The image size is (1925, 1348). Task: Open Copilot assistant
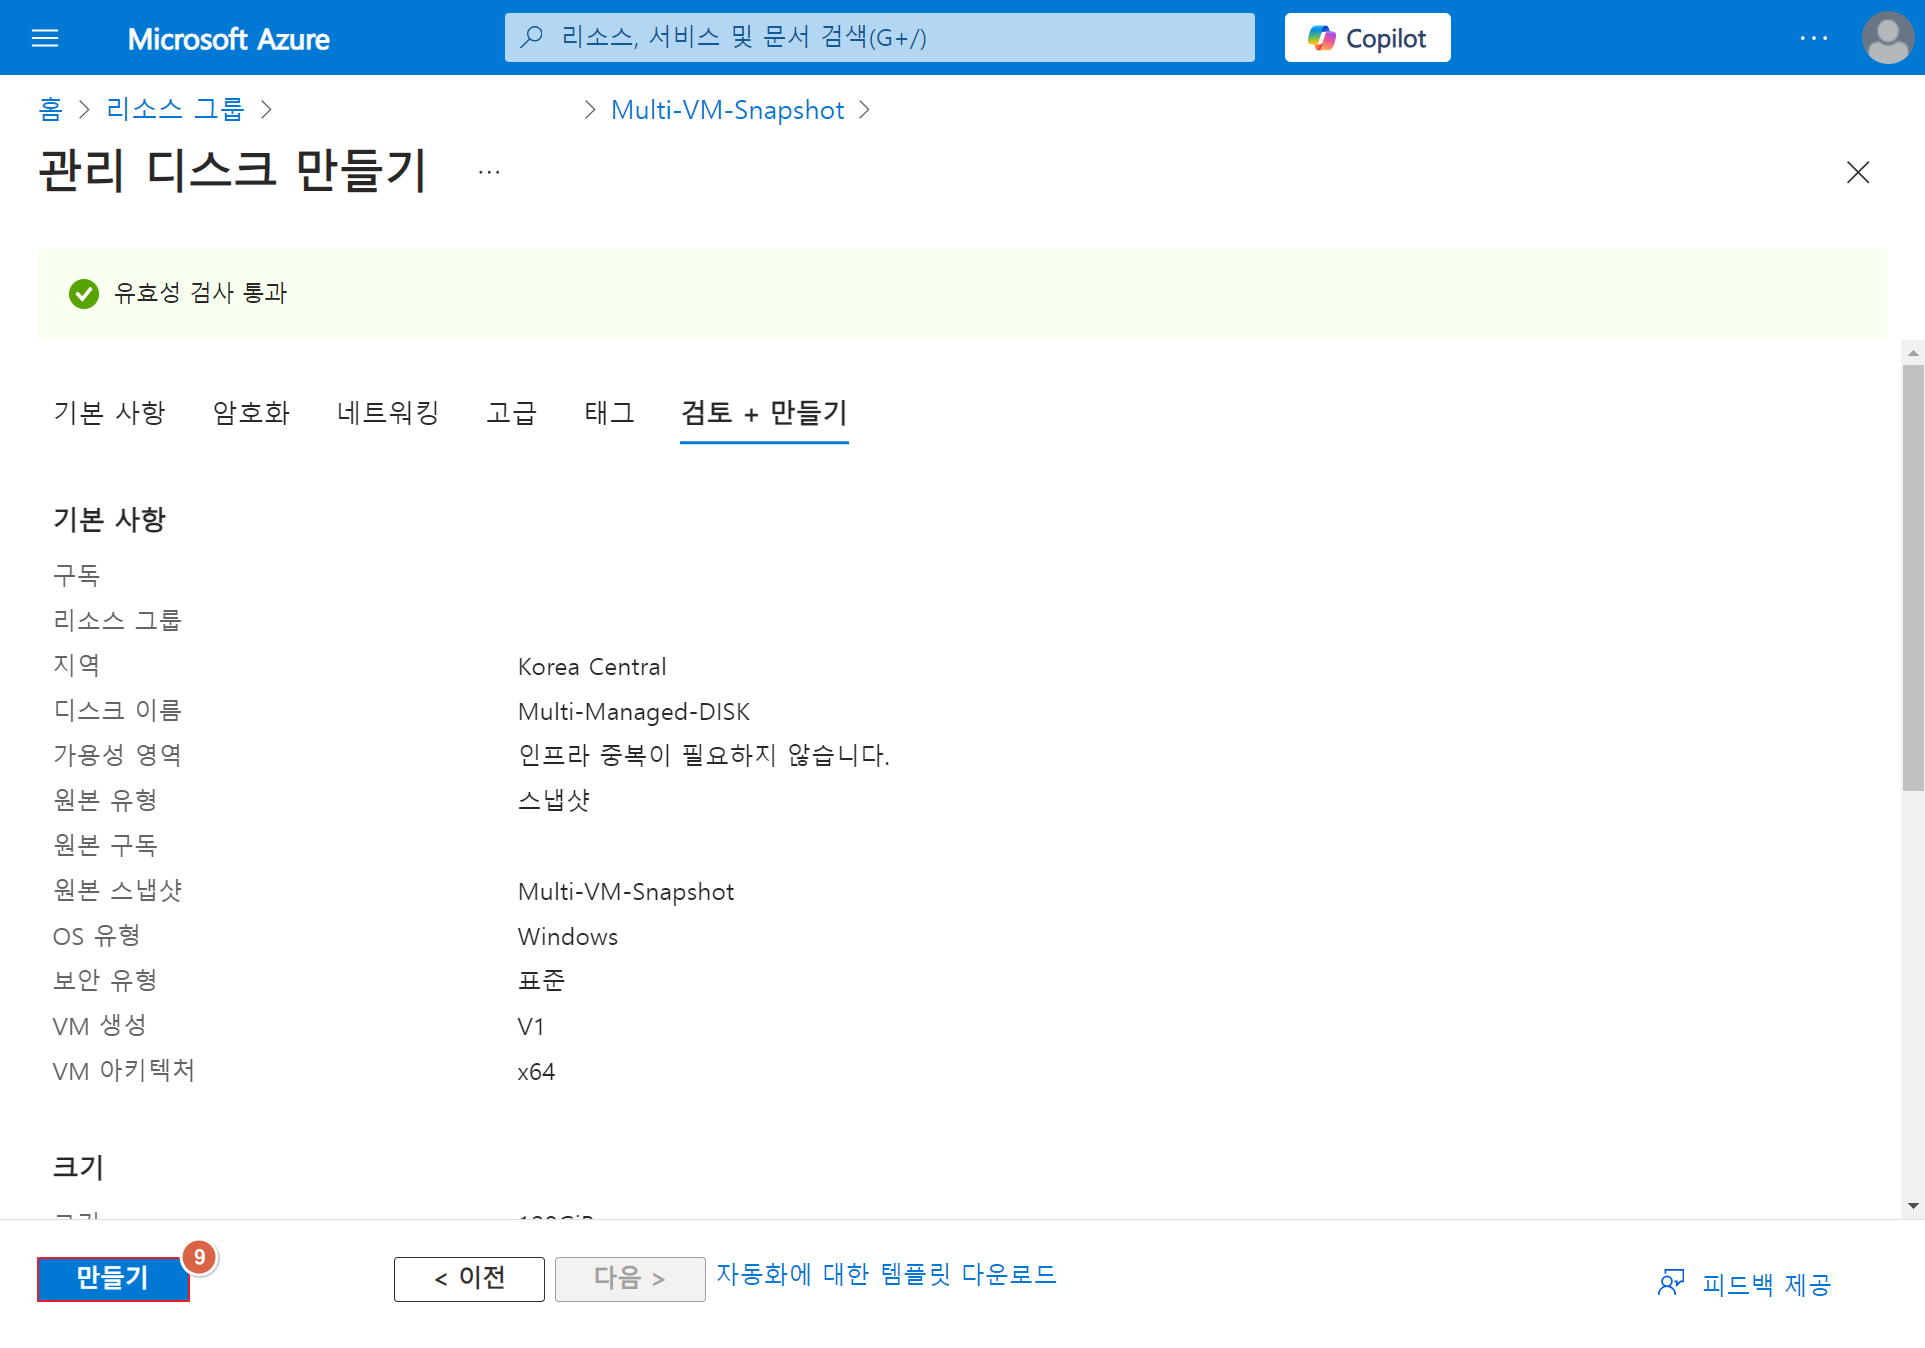click(1367, 38)
